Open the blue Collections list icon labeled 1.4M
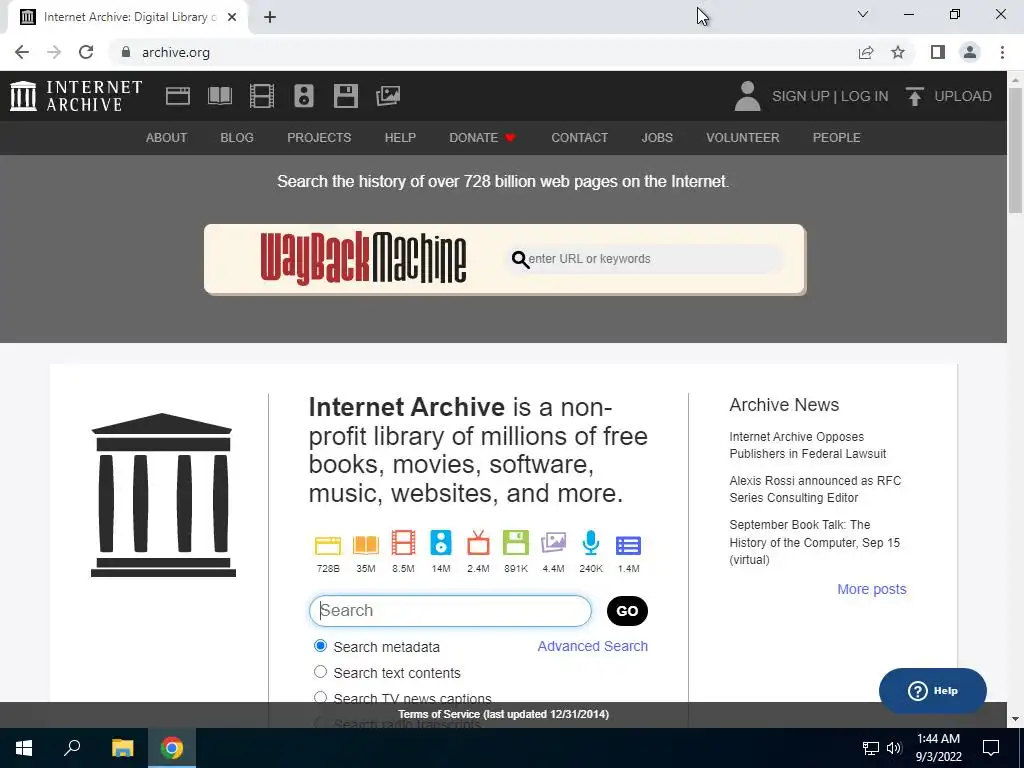 tap(628, 545)
